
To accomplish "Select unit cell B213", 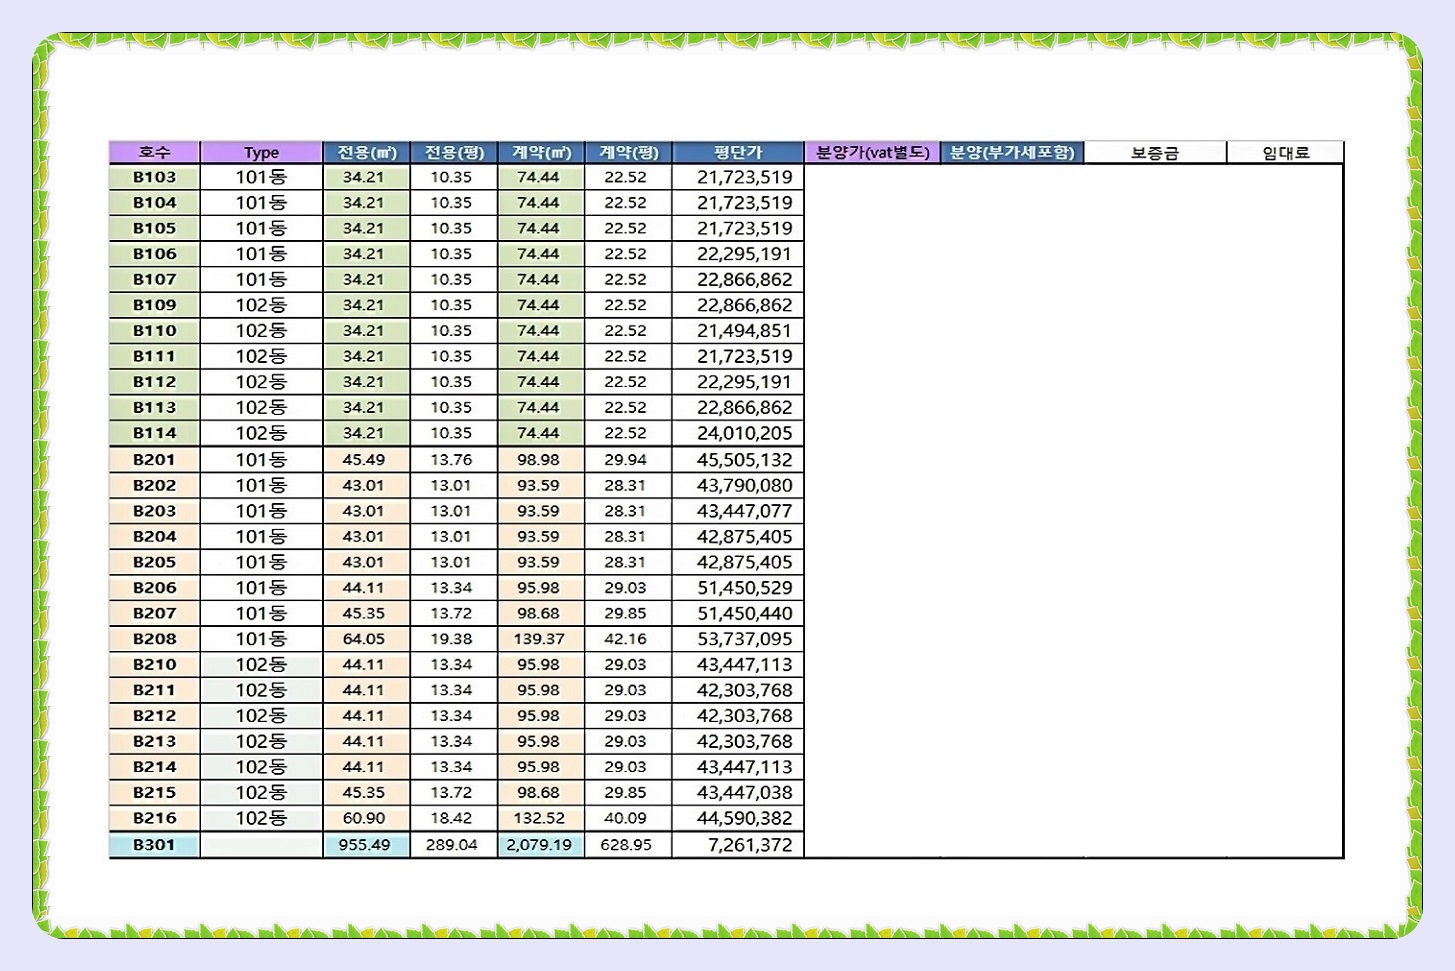I will click(x=154, y=741).
